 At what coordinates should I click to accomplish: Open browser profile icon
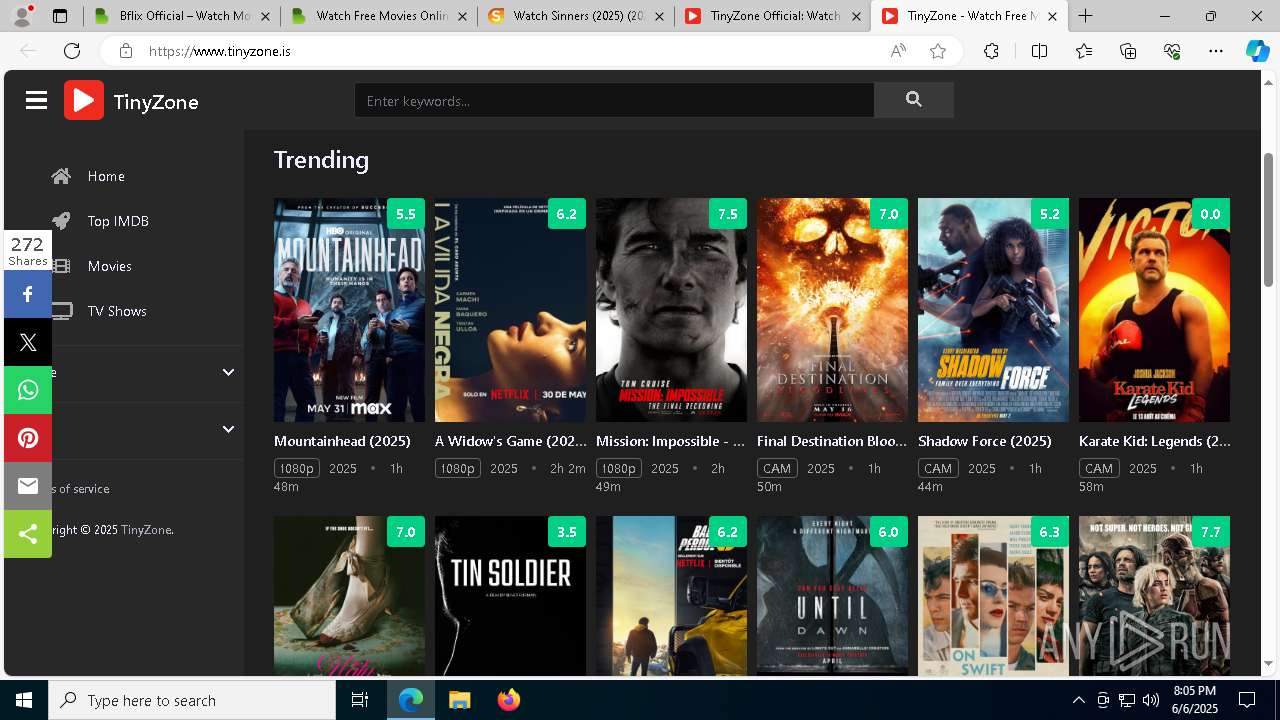(22, 15)
